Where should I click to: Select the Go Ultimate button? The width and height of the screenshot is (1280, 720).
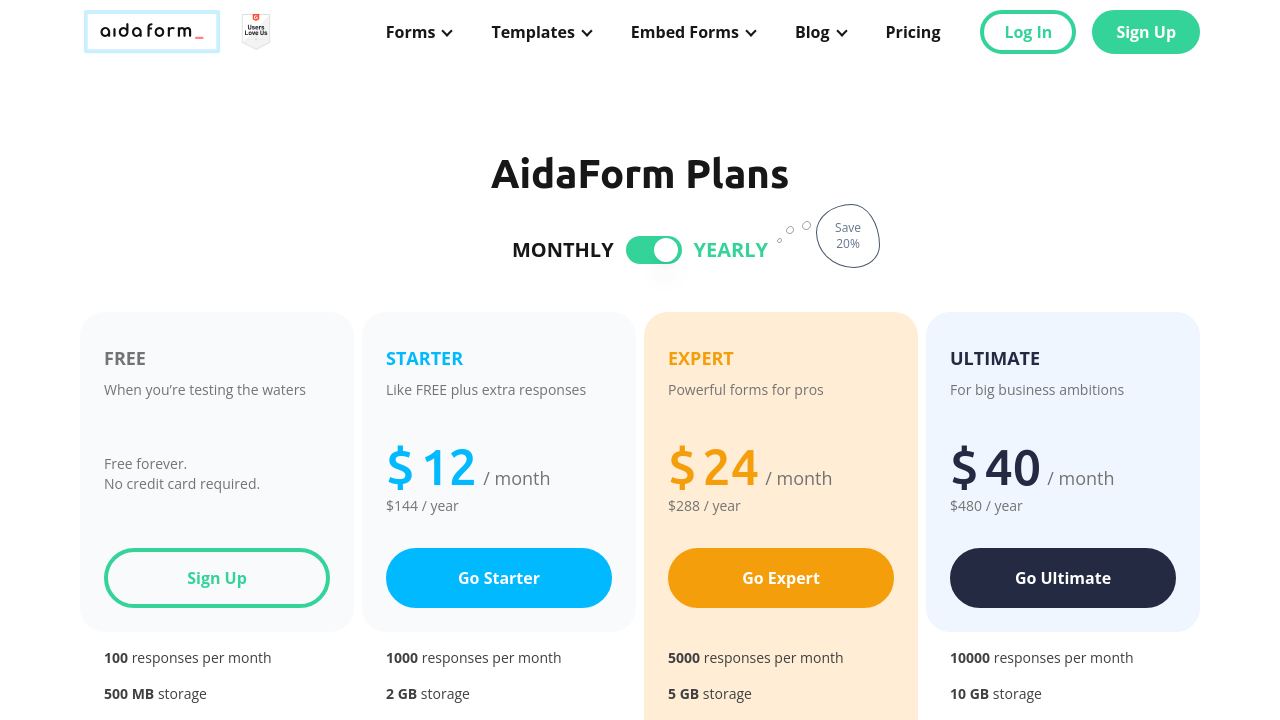click(x=1063, y=578)
